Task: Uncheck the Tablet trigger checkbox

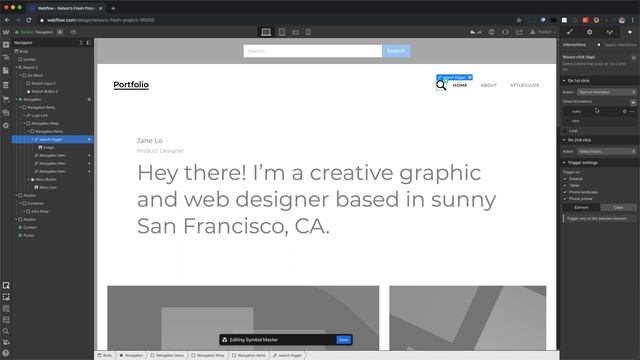Action: tap(565, 185)
